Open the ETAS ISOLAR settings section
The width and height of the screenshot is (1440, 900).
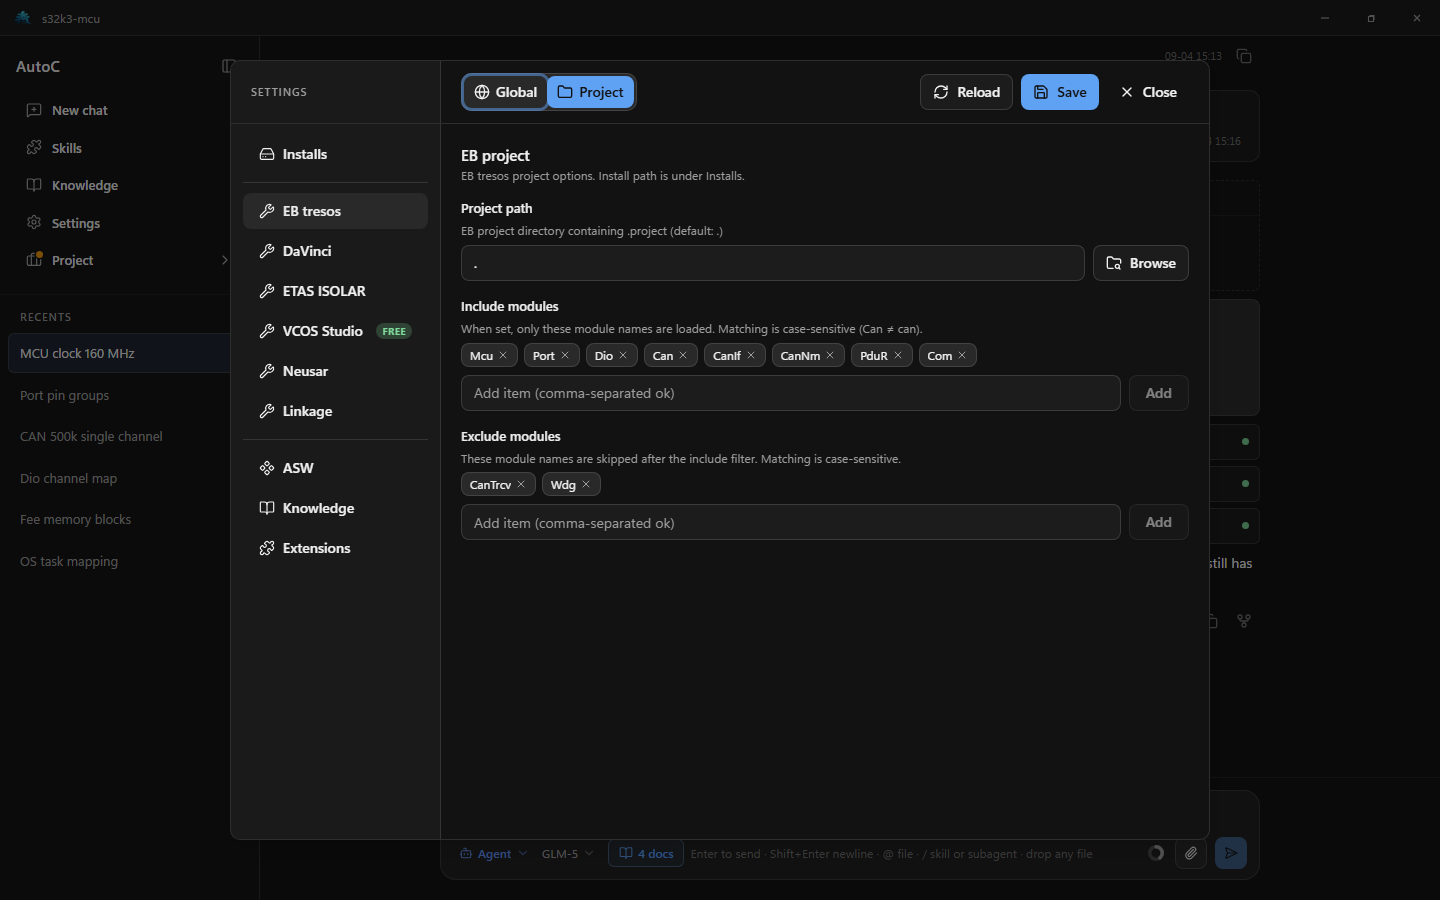335,291
